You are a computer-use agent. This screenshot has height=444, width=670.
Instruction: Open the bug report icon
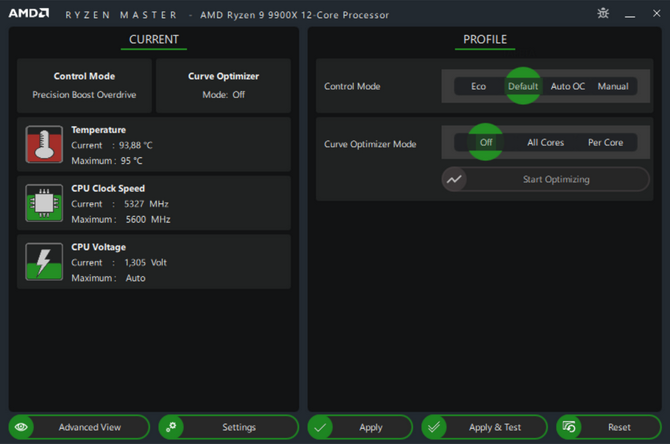(x=603, y=13)
